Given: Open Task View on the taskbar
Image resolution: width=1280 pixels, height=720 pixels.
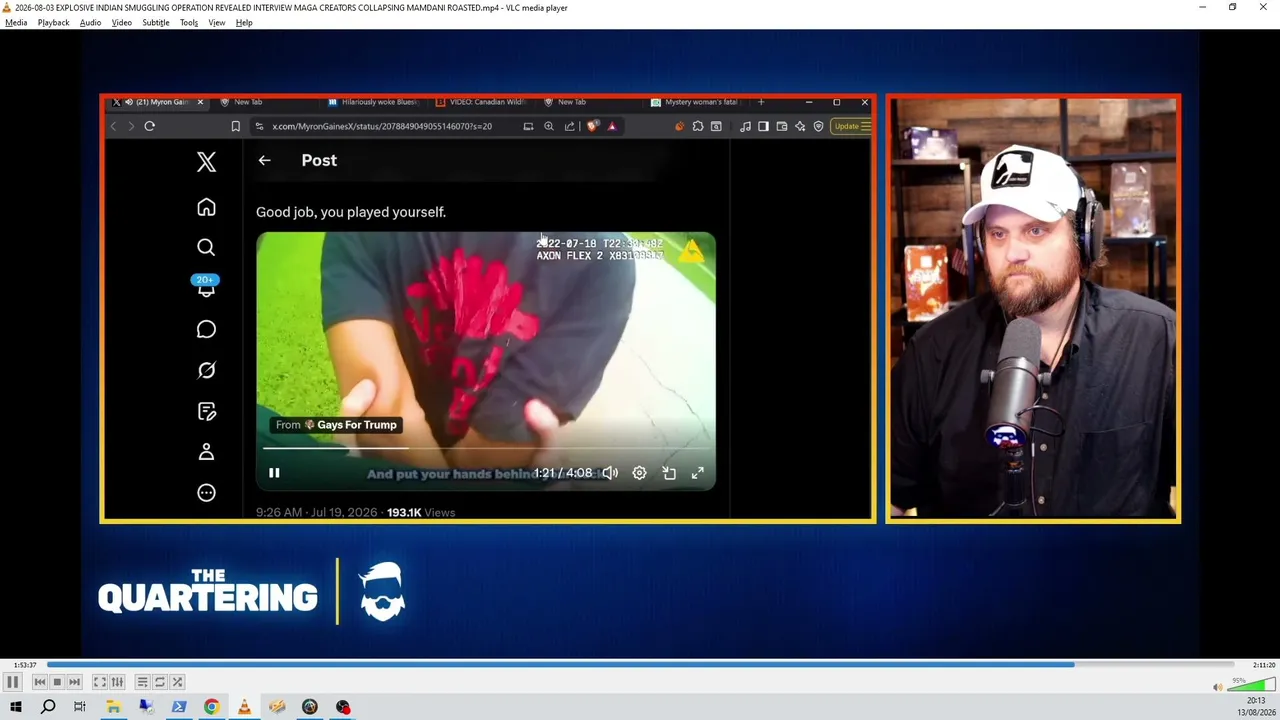Looking at the screenshot, I should tap(80, 707).
